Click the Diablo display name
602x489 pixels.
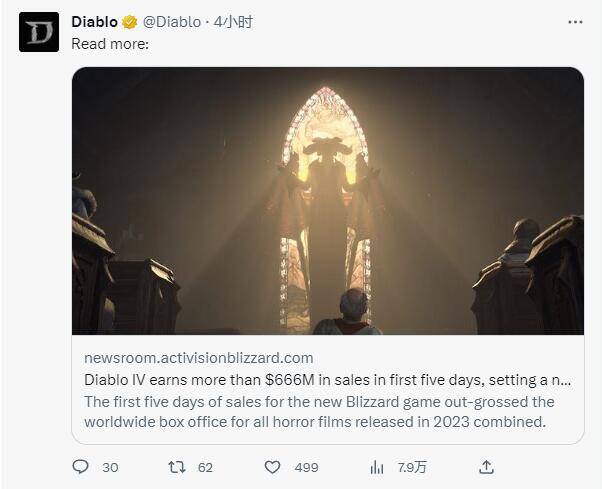(95, 22)
